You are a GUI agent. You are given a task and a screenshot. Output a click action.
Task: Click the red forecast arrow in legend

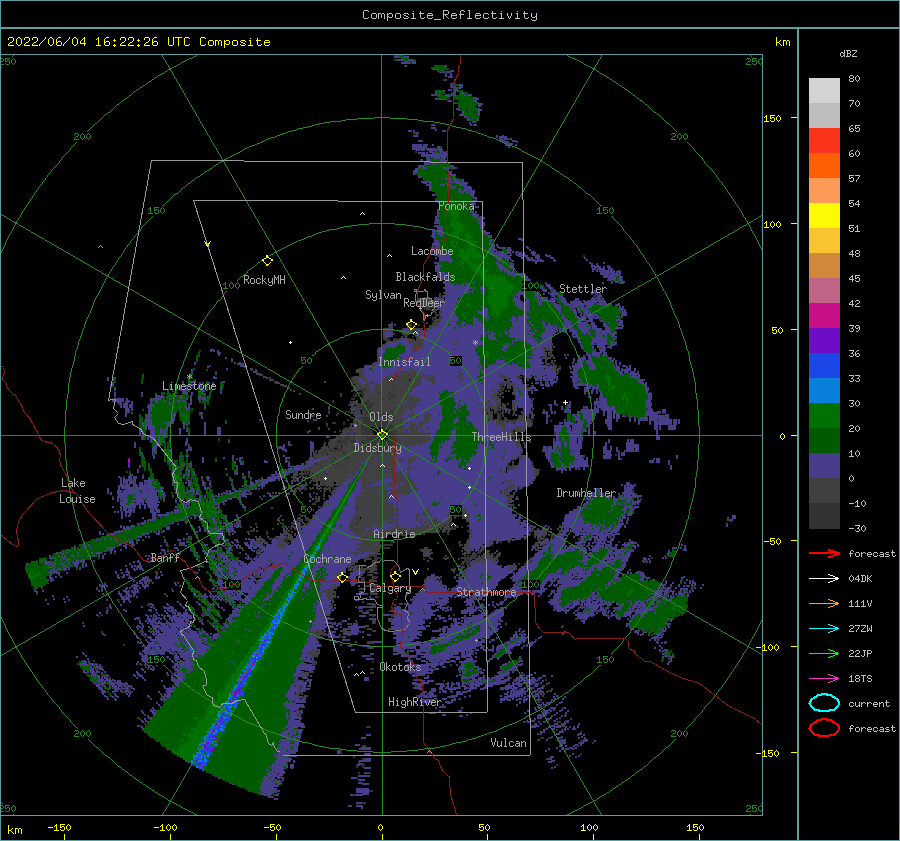pos(824,553)
